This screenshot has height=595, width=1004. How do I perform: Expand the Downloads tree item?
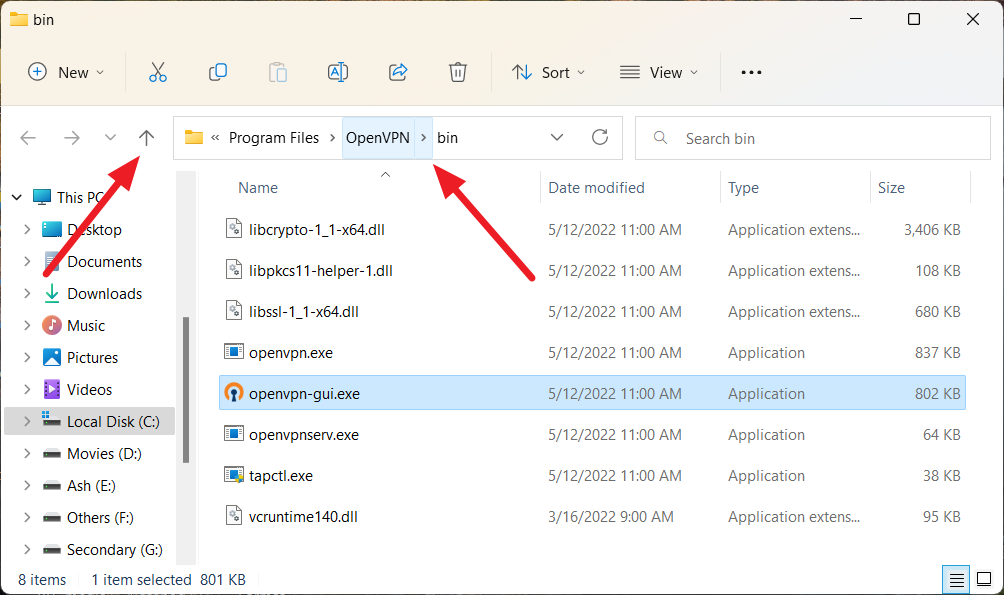[28, 293]
